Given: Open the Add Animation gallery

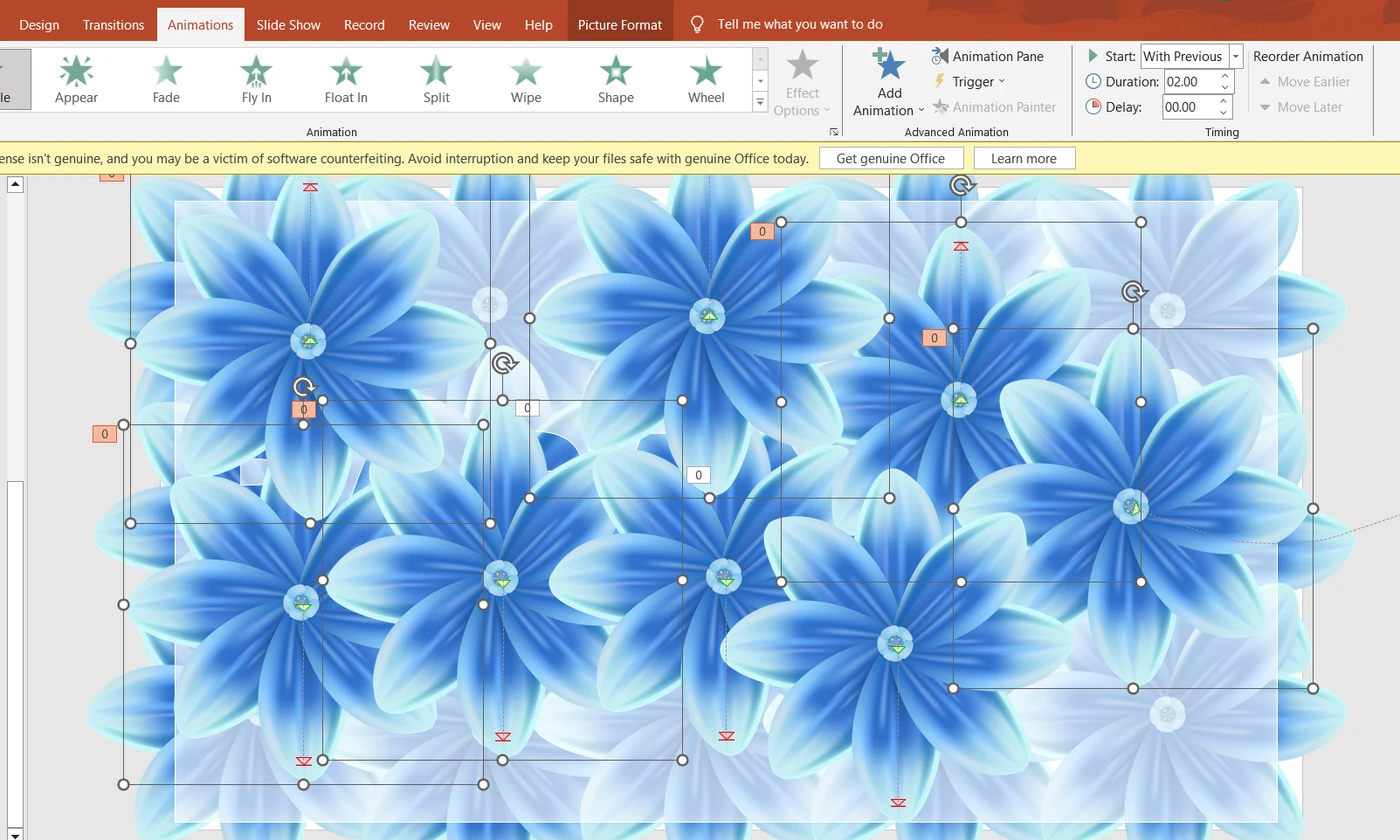Looking at the screenshot, I should click(888, 82).
